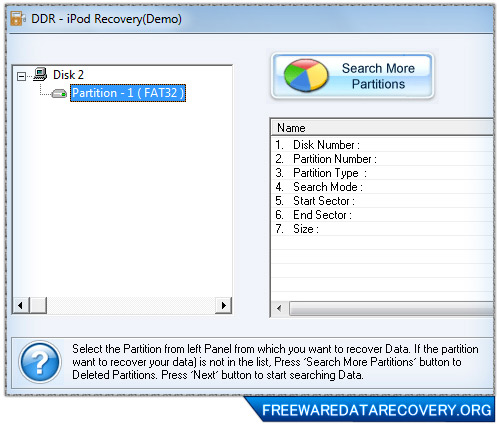Image resolution: width=500 pixels, height=425 pixels.
Task: Select the Start Sector row
Action: coord(382,201)
